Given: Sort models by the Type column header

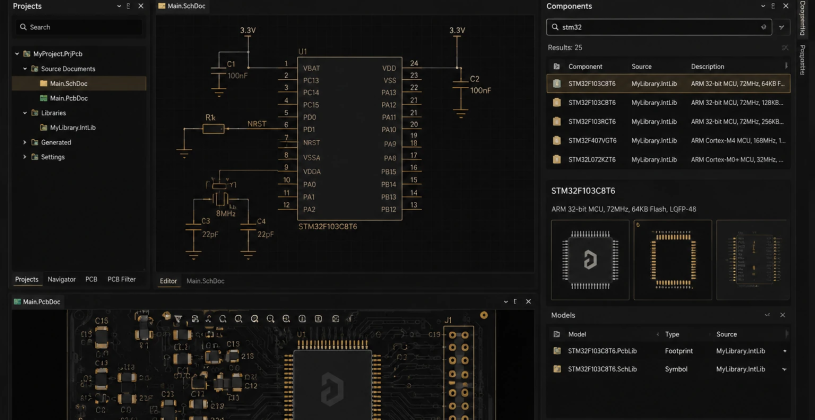Looking at the screenshot, I should 672,334.
